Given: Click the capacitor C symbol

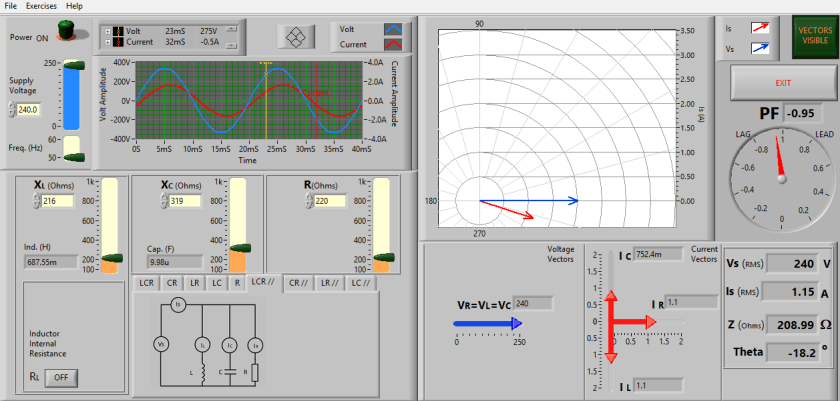Looking at the screenshot, I should pos(229,370).
